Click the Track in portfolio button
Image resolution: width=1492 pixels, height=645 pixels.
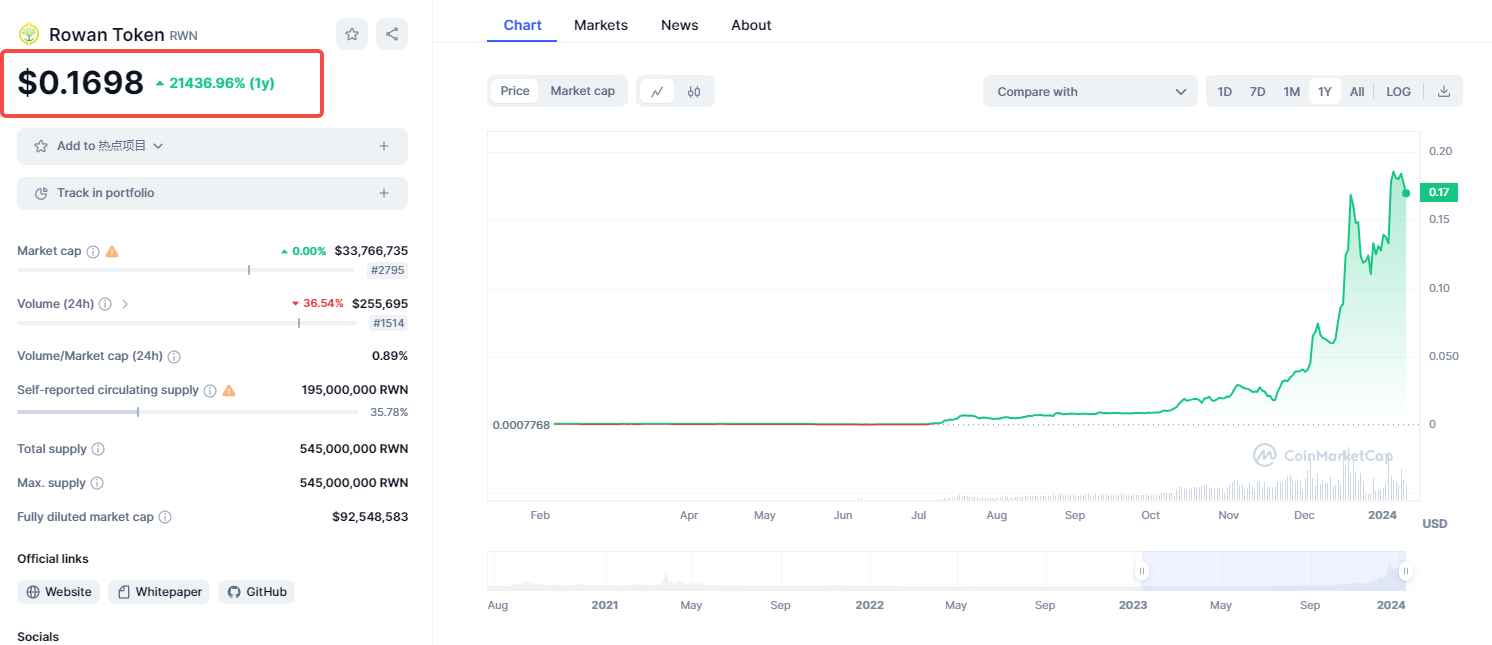click(x=212, y=193)
